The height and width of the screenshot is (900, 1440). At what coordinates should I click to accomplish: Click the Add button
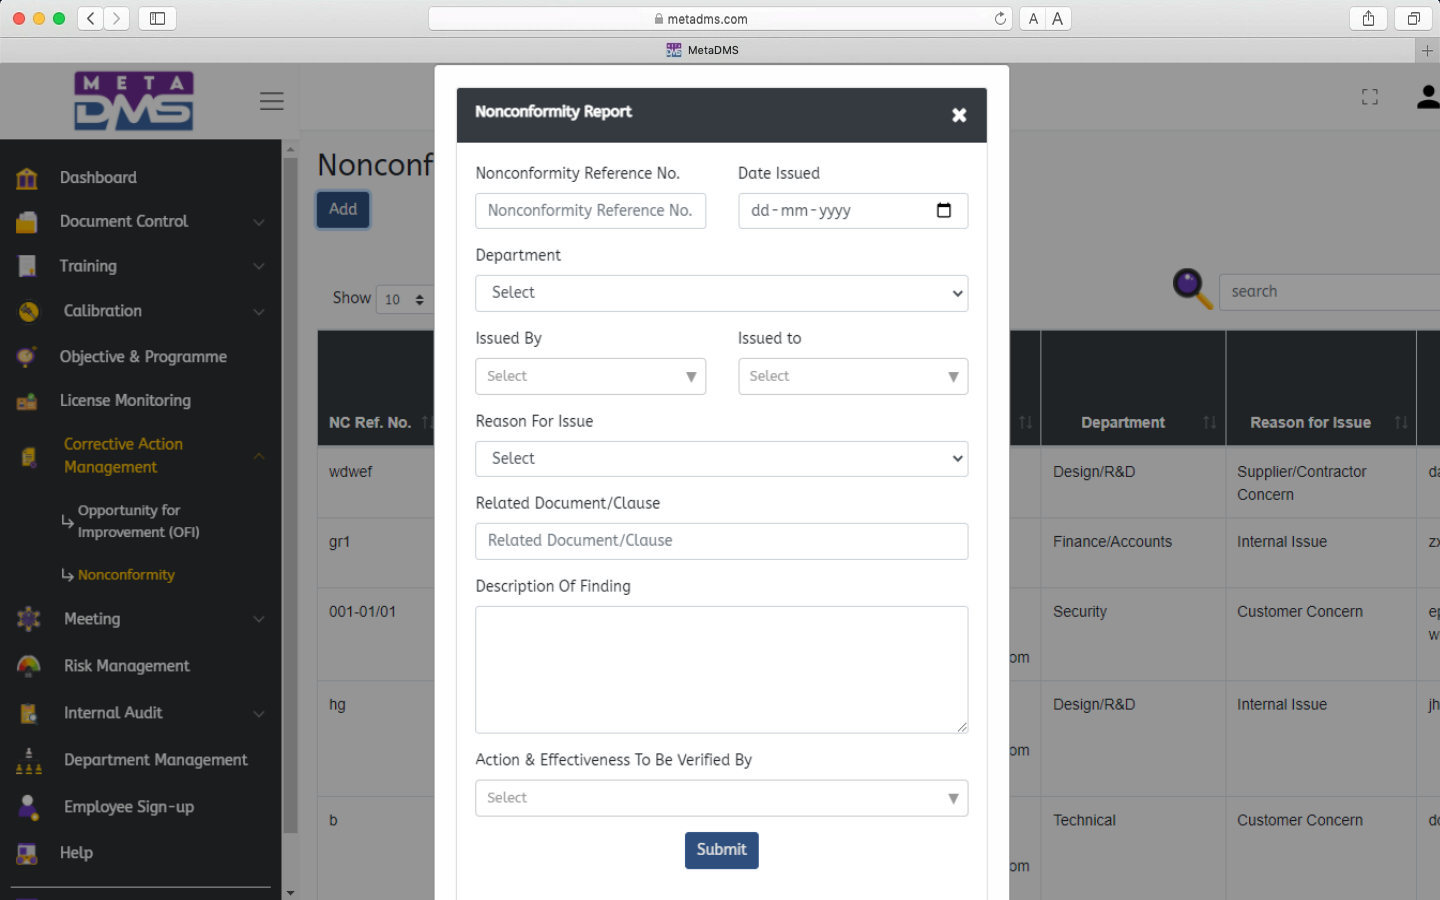tap(343, 209)
